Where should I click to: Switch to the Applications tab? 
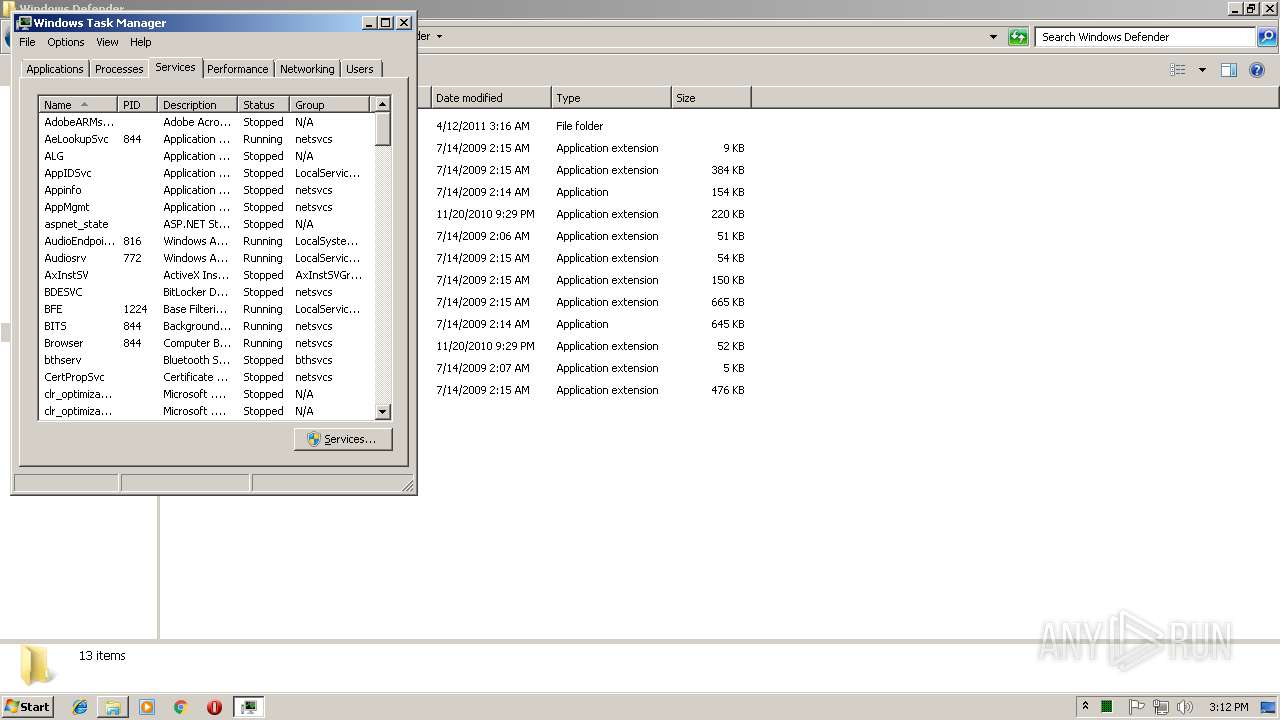pos(55,69)
